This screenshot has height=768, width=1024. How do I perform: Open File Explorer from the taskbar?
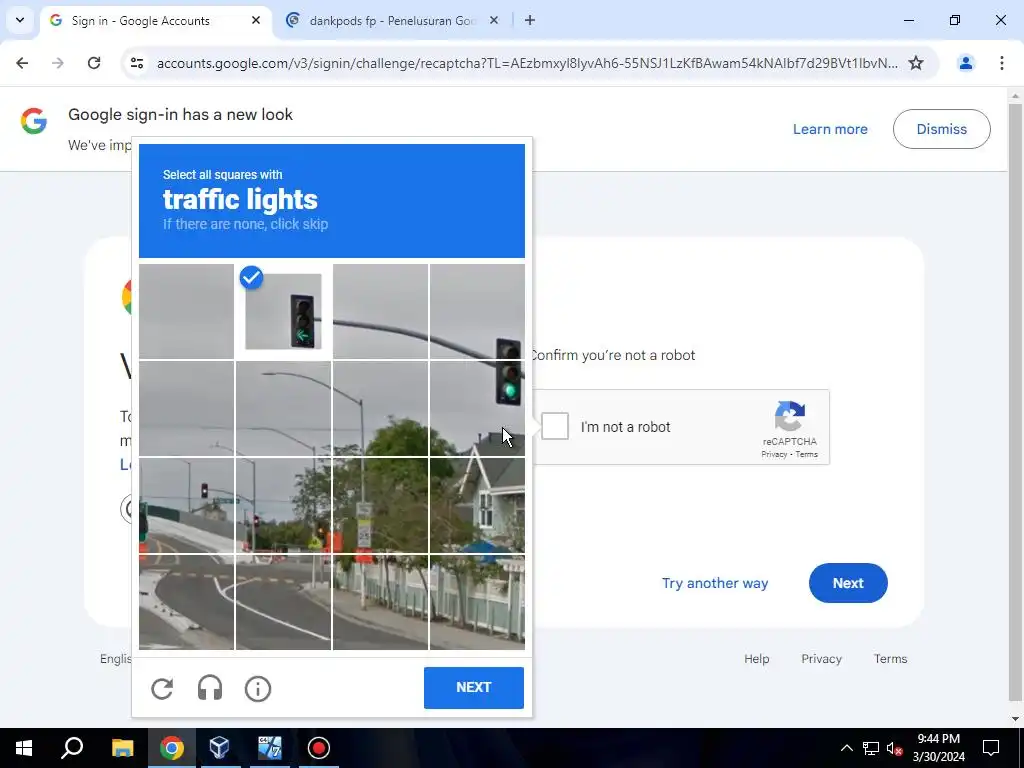tap(122, 748)
